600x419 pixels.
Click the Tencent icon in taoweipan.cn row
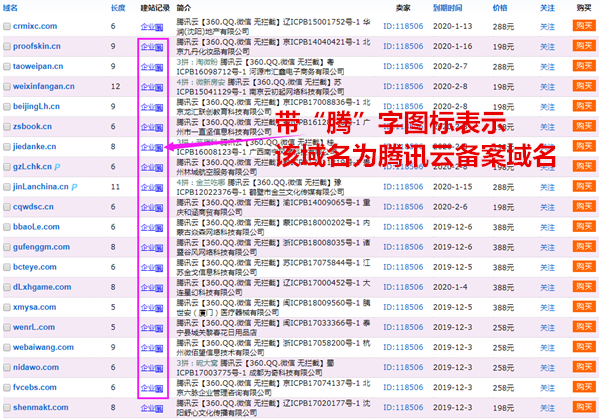click(x=159, y=67)
